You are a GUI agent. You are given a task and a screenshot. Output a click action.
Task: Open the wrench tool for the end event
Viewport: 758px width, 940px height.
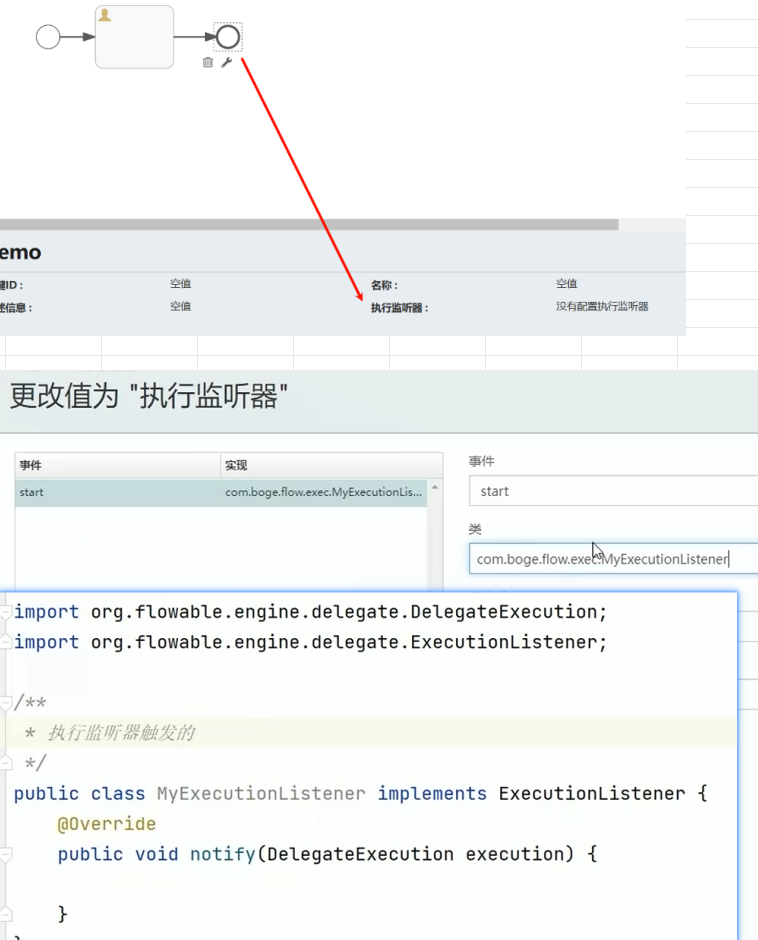(227, 62)
